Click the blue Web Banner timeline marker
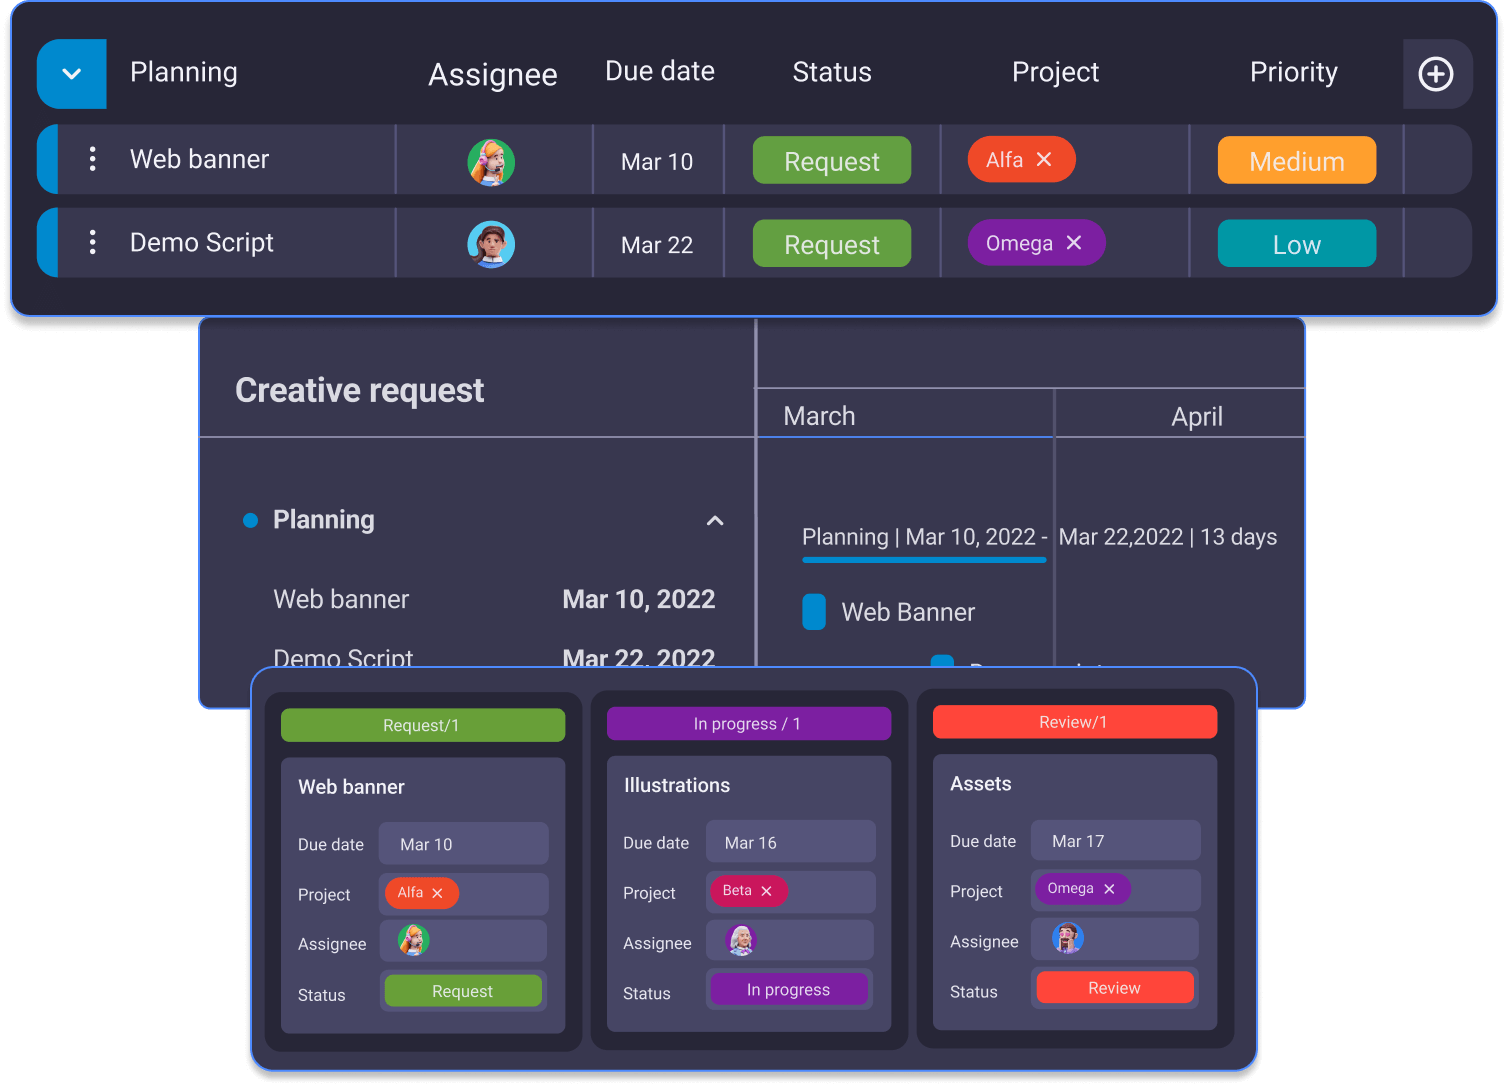Screen dimensions: 1506x1085 point(814,612)
